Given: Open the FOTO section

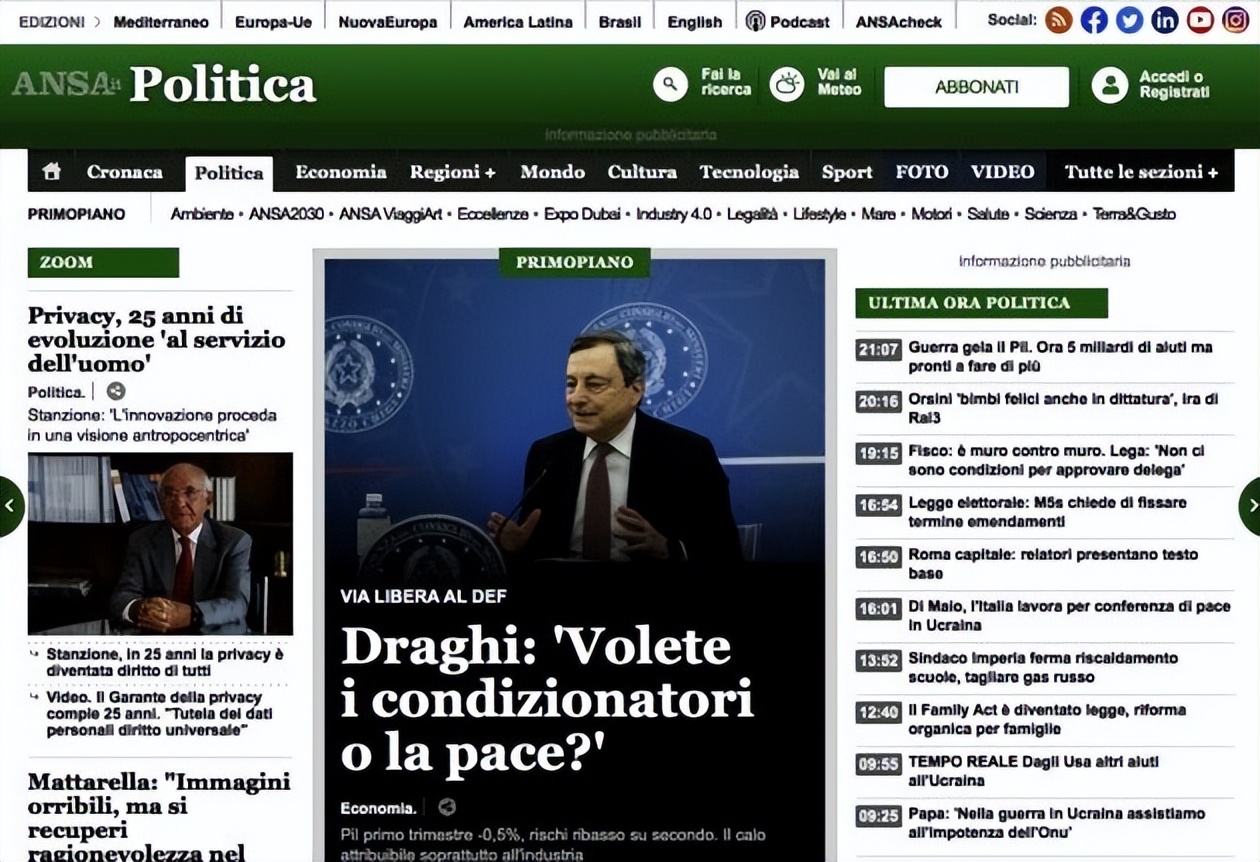Looking at the screenshot, I should (x=922, y=172).
